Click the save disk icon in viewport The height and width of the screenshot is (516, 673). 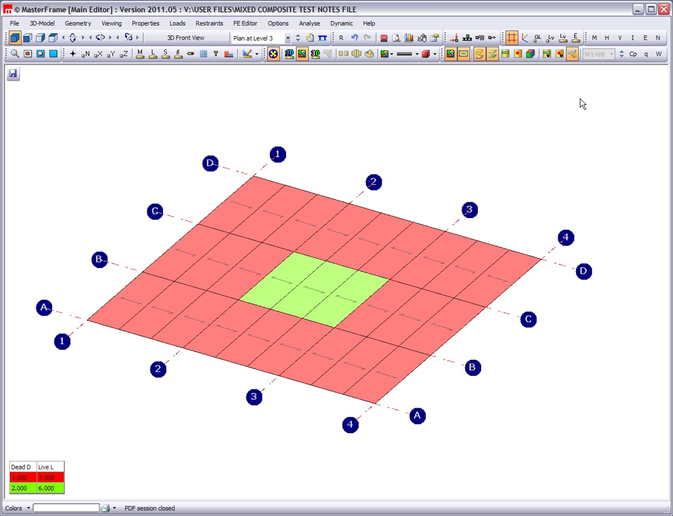click(x=13, y=74)
